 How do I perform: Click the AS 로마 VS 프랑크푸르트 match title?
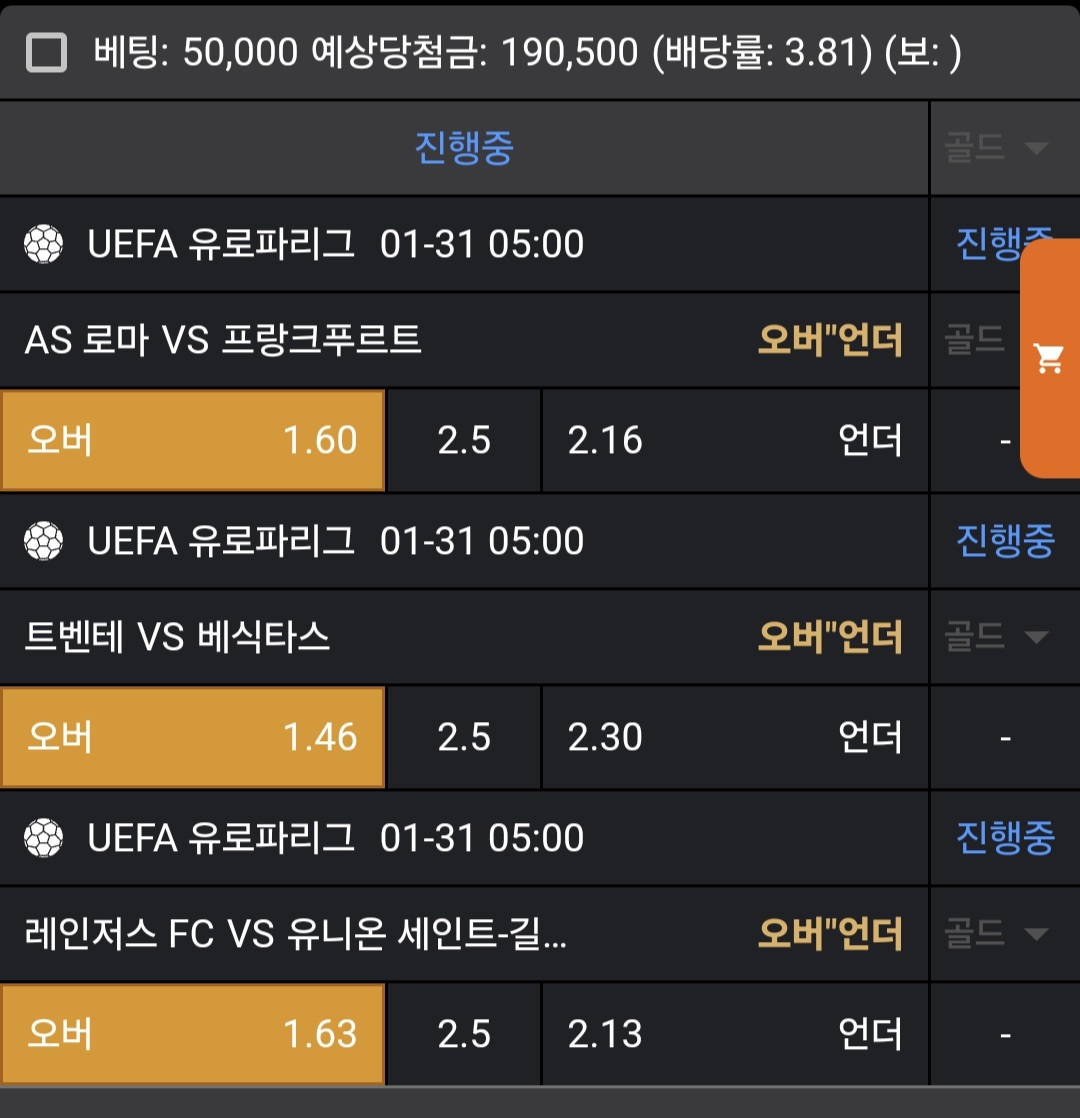(223, 340)
